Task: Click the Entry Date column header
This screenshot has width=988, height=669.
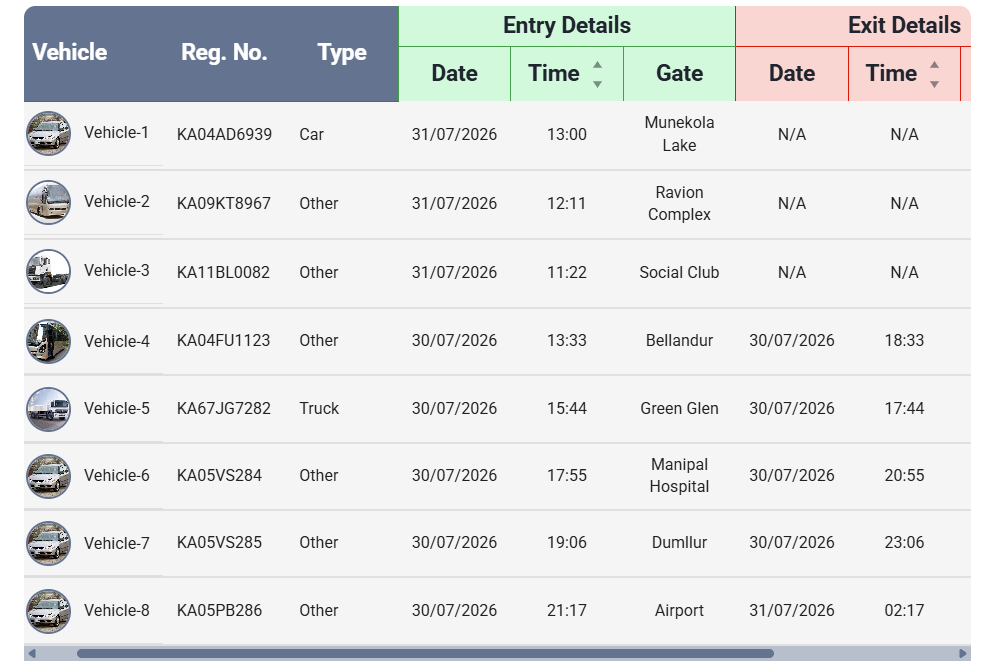Action: (454, 74)
